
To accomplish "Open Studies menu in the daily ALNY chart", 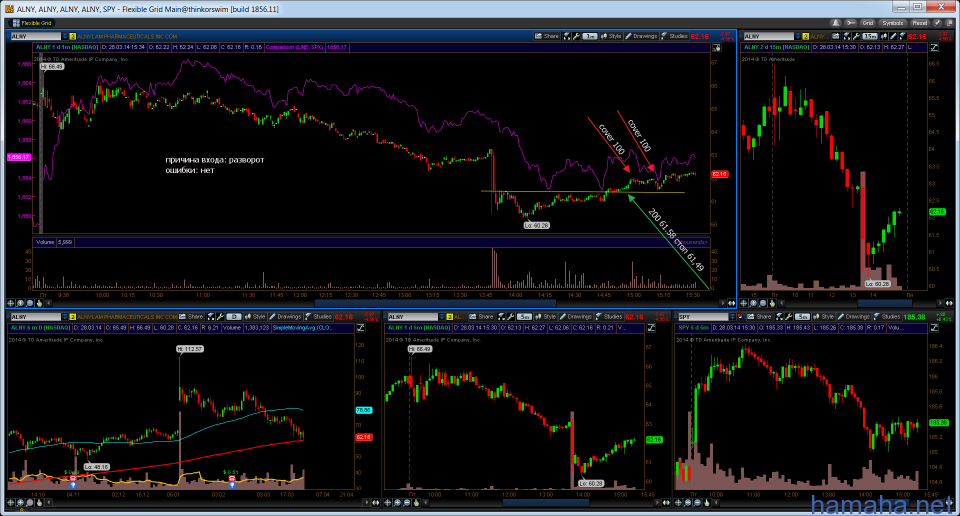I will pyautogui.click(x=318, y=316).
